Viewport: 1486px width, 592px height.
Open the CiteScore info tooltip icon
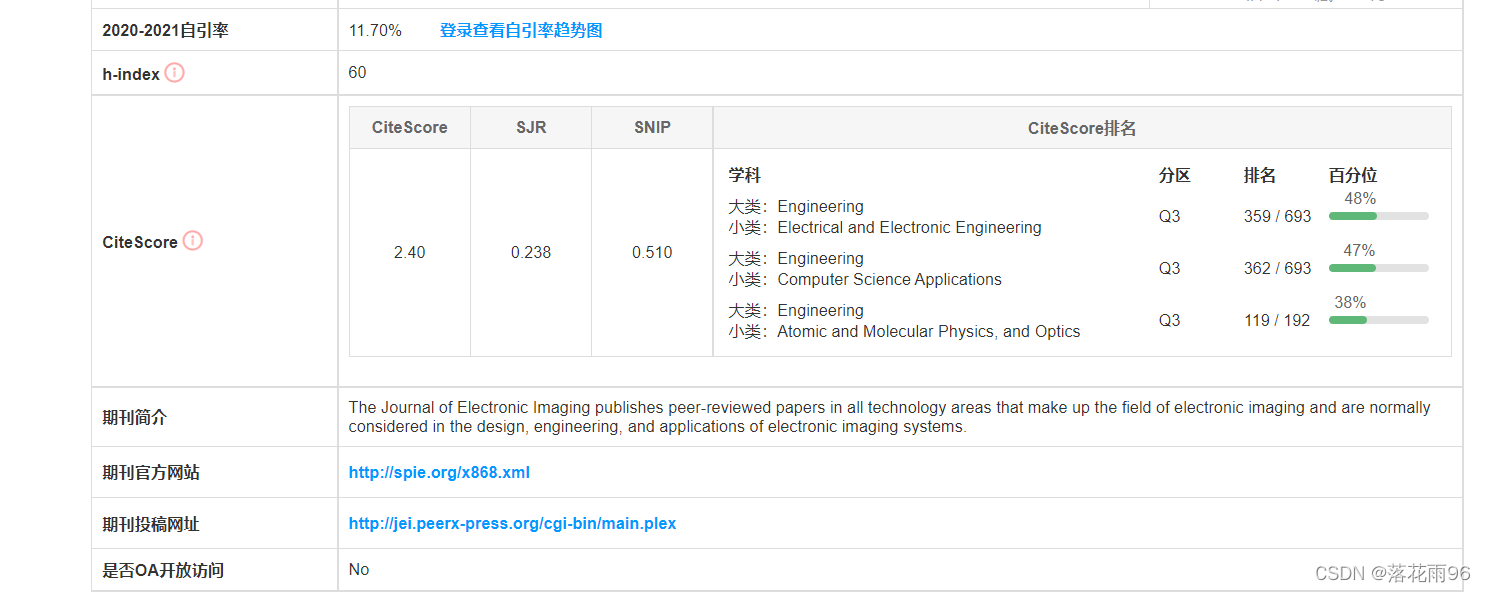click(x=193, y=240)
